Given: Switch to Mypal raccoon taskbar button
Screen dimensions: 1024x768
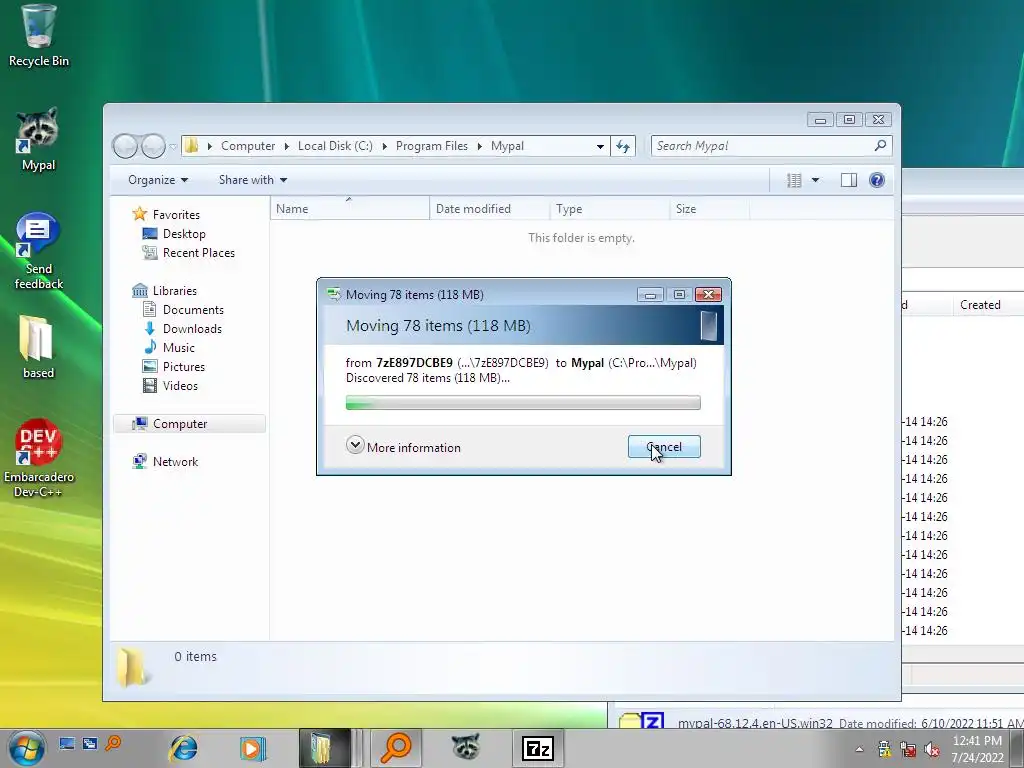Looking at the screenshot, I should [x=467, y=748].
